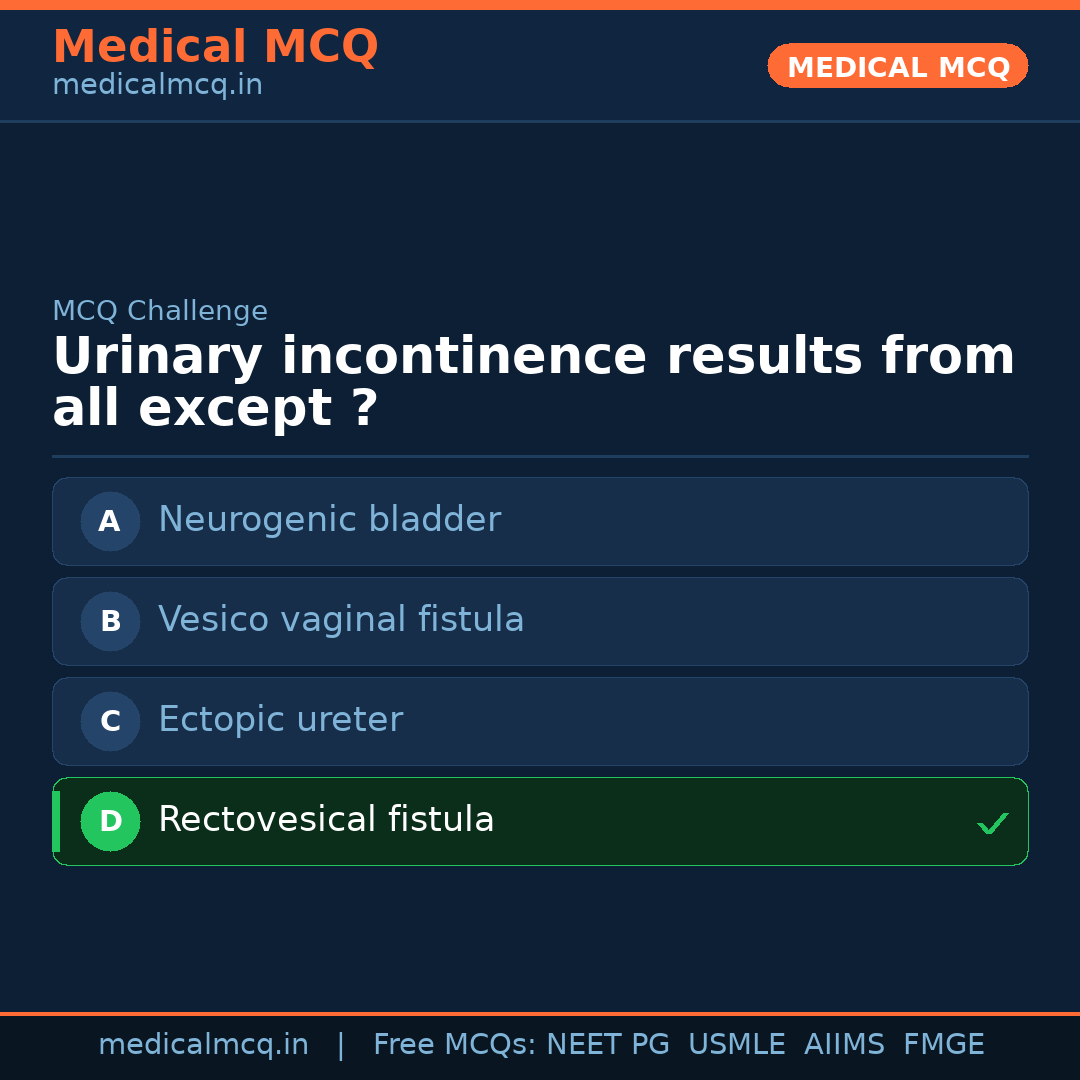1080x1080 pixels.
Task: Select the Rectovesical fistula answer text
Action: click(x=326, y=820)
